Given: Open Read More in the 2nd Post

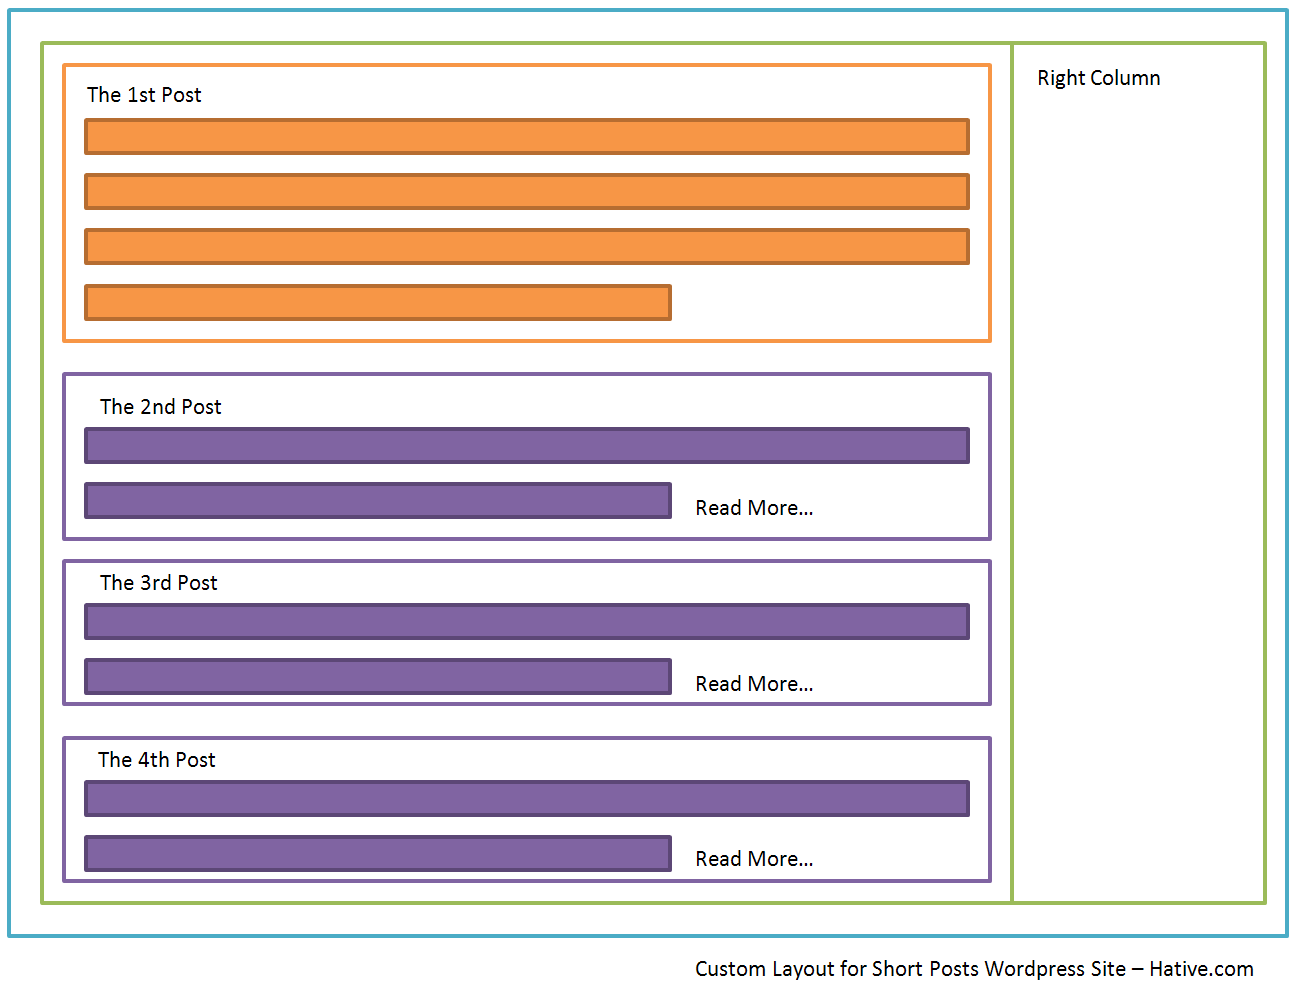Looking at the screenshot, I should (754, 508).
